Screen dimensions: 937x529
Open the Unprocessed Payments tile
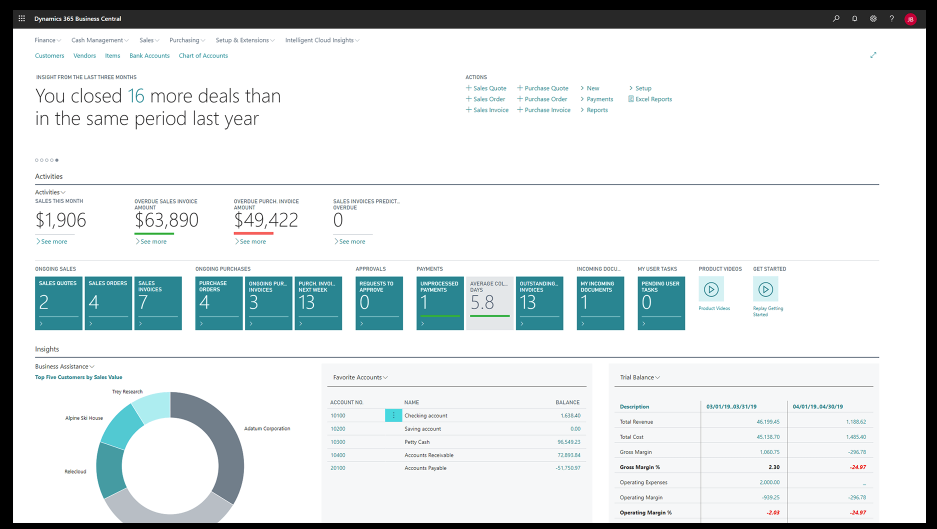(x=440, y=303)
